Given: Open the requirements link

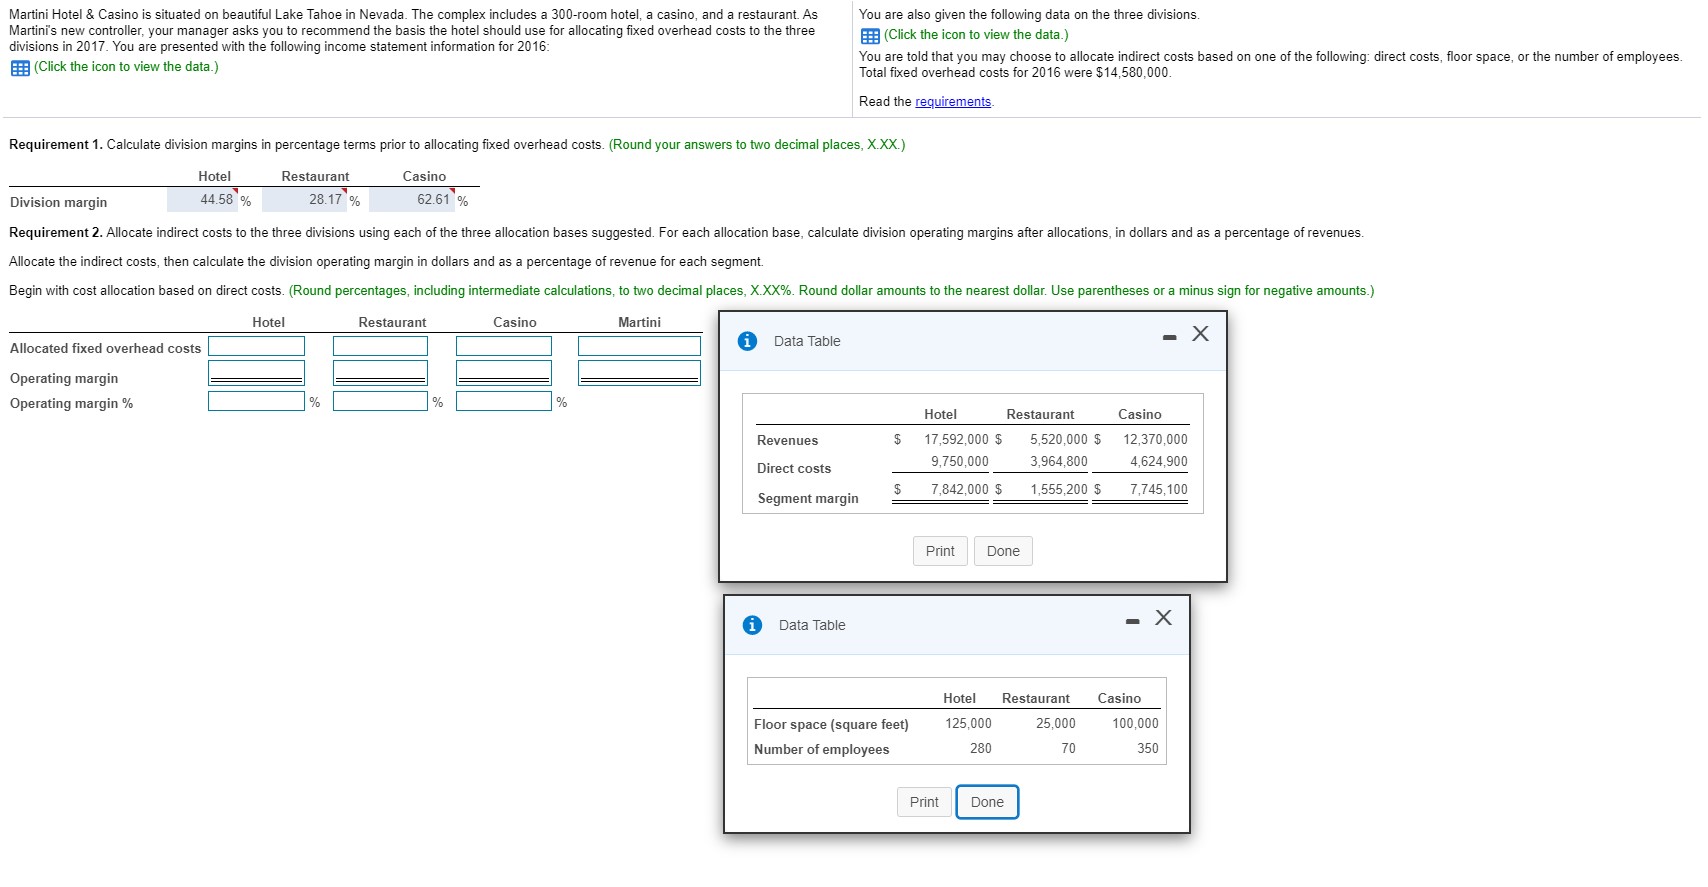Looking at the screenshot, I should click(x=953, y=102).
